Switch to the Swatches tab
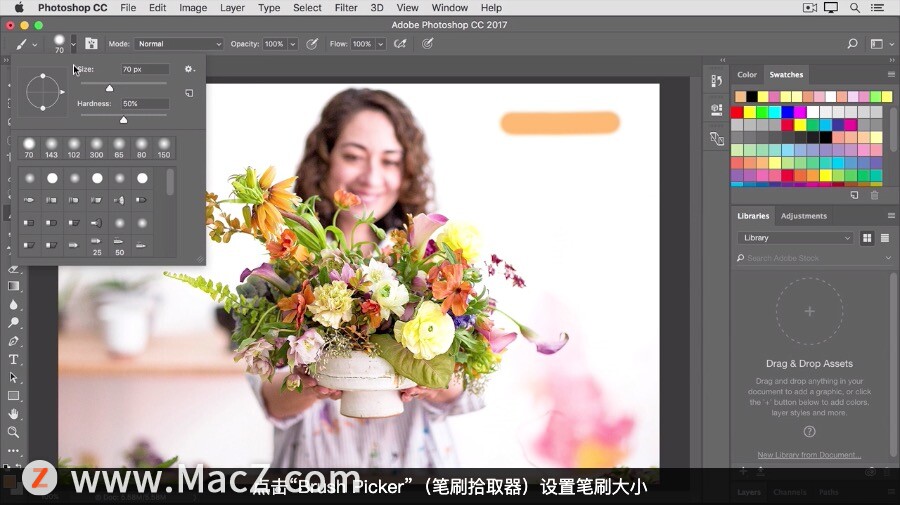Viewport: 900px width, 505px height. 786,75
